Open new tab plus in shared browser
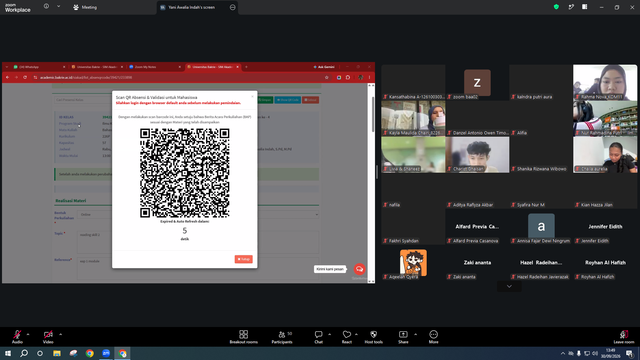Screen dimensions: 640x360 pyautogui.click(x=246, y=67)
